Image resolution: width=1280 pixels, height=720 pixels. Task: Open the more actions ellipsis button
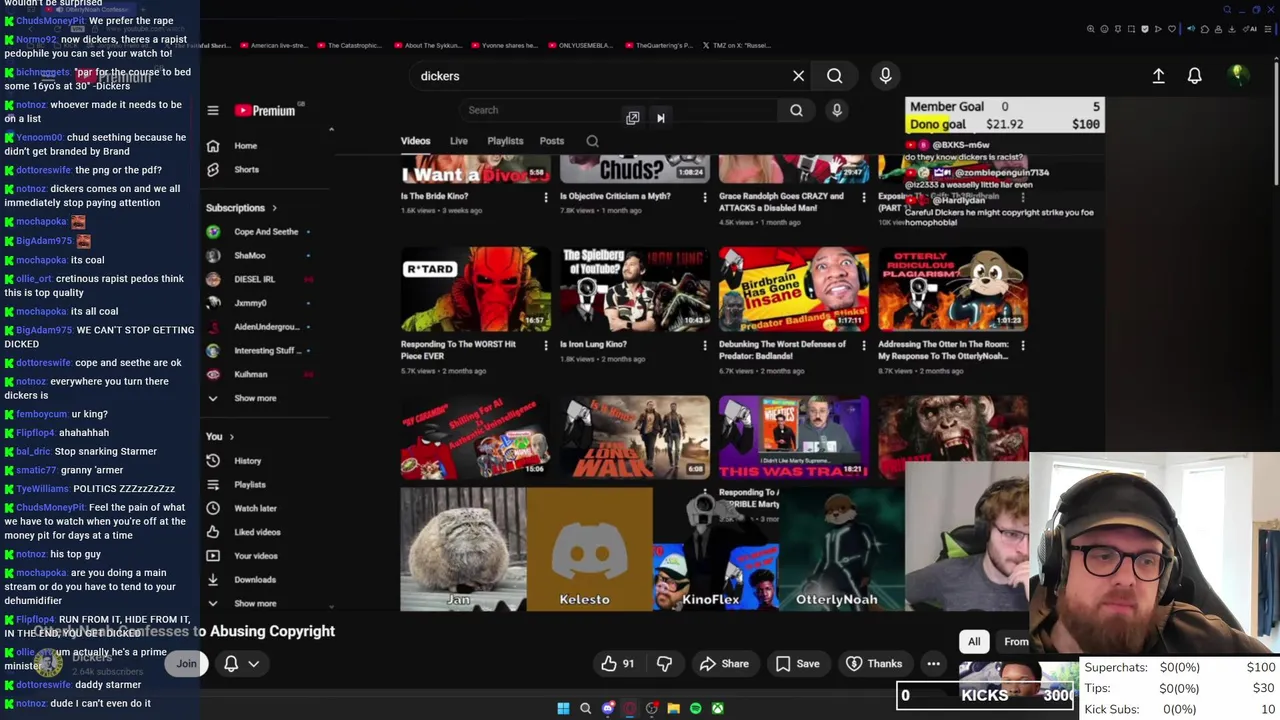point(933,664)
